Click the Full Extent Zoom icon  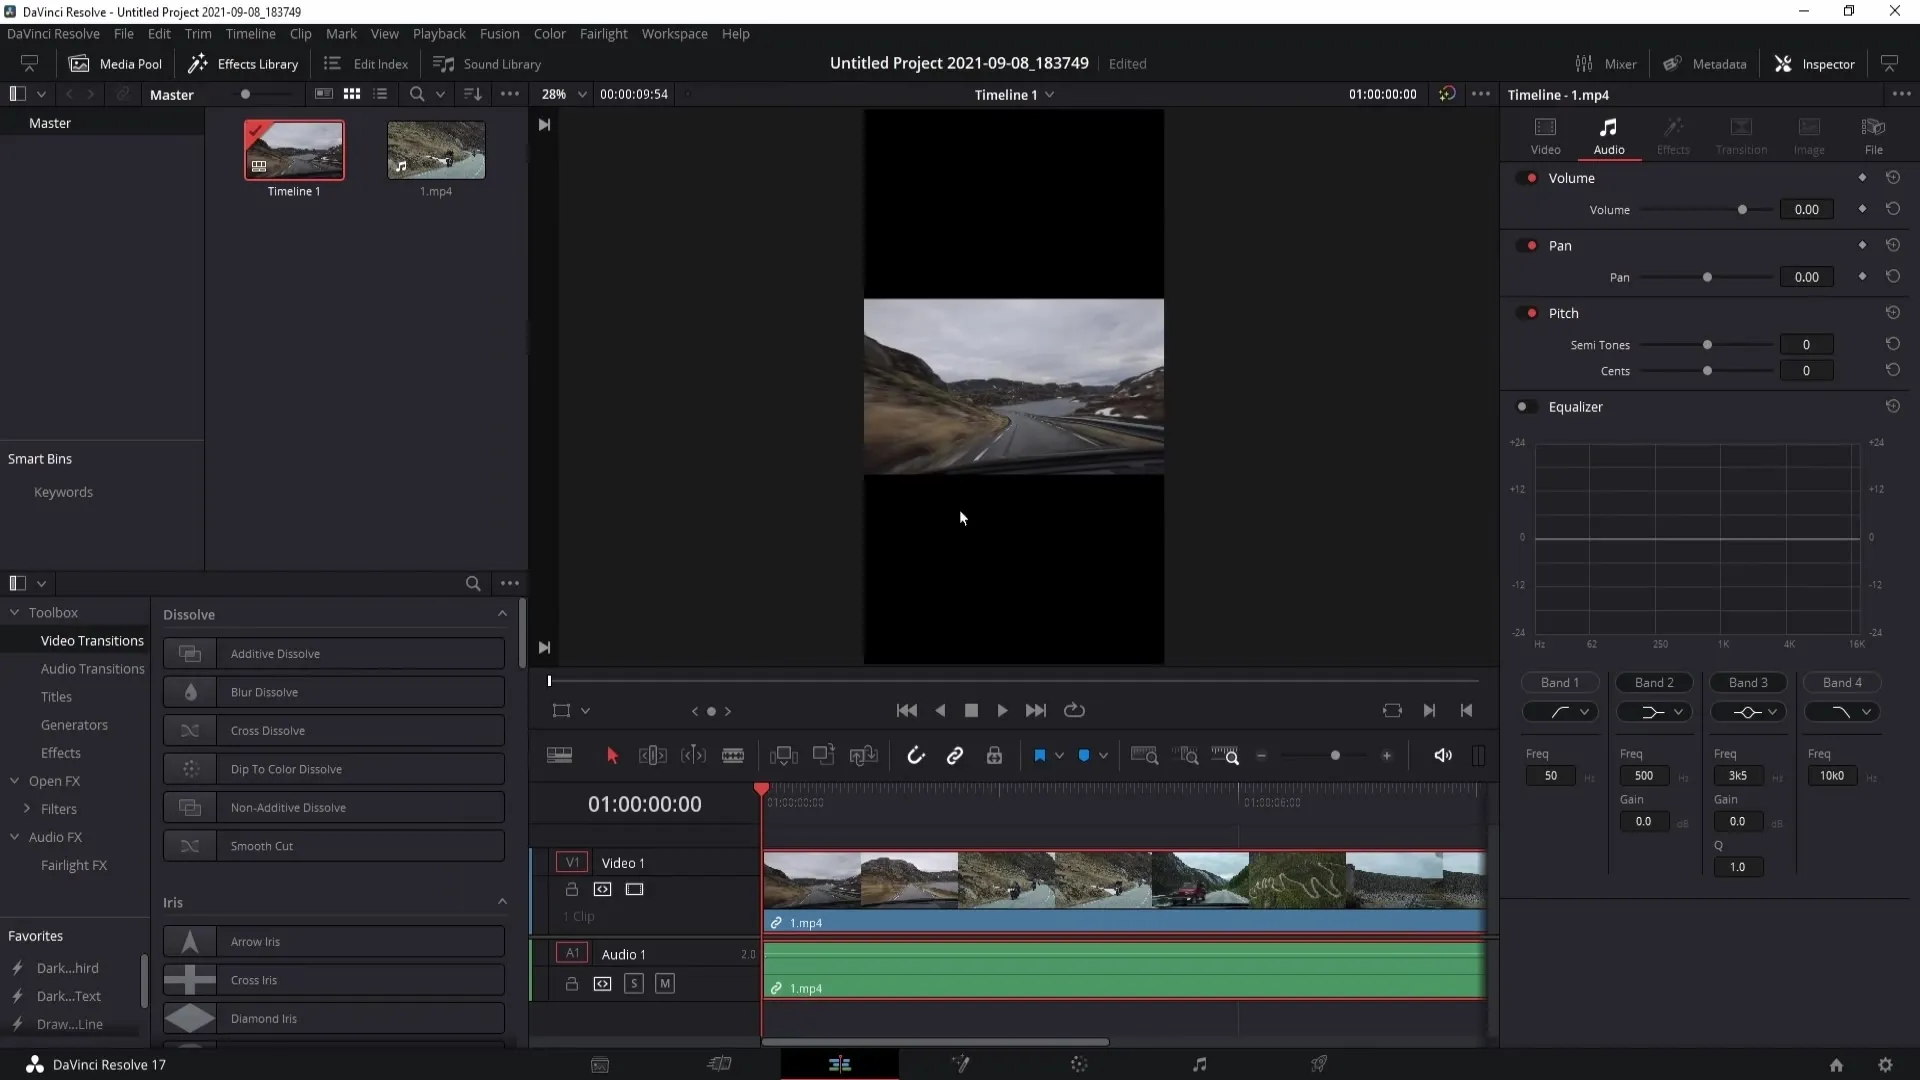1144,756
